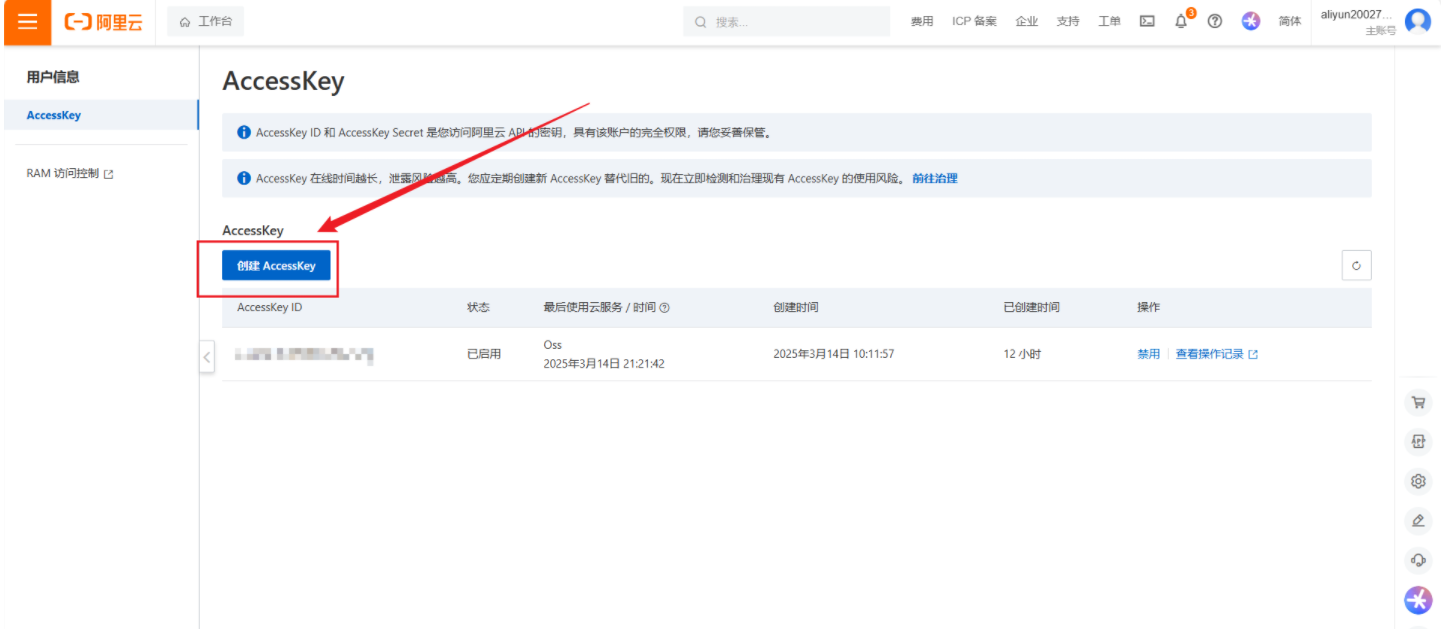The height and width of the screenshot is (629, 1455).
Task: Click the 创建 AccessKey button
Action: [x=276, y=266]
